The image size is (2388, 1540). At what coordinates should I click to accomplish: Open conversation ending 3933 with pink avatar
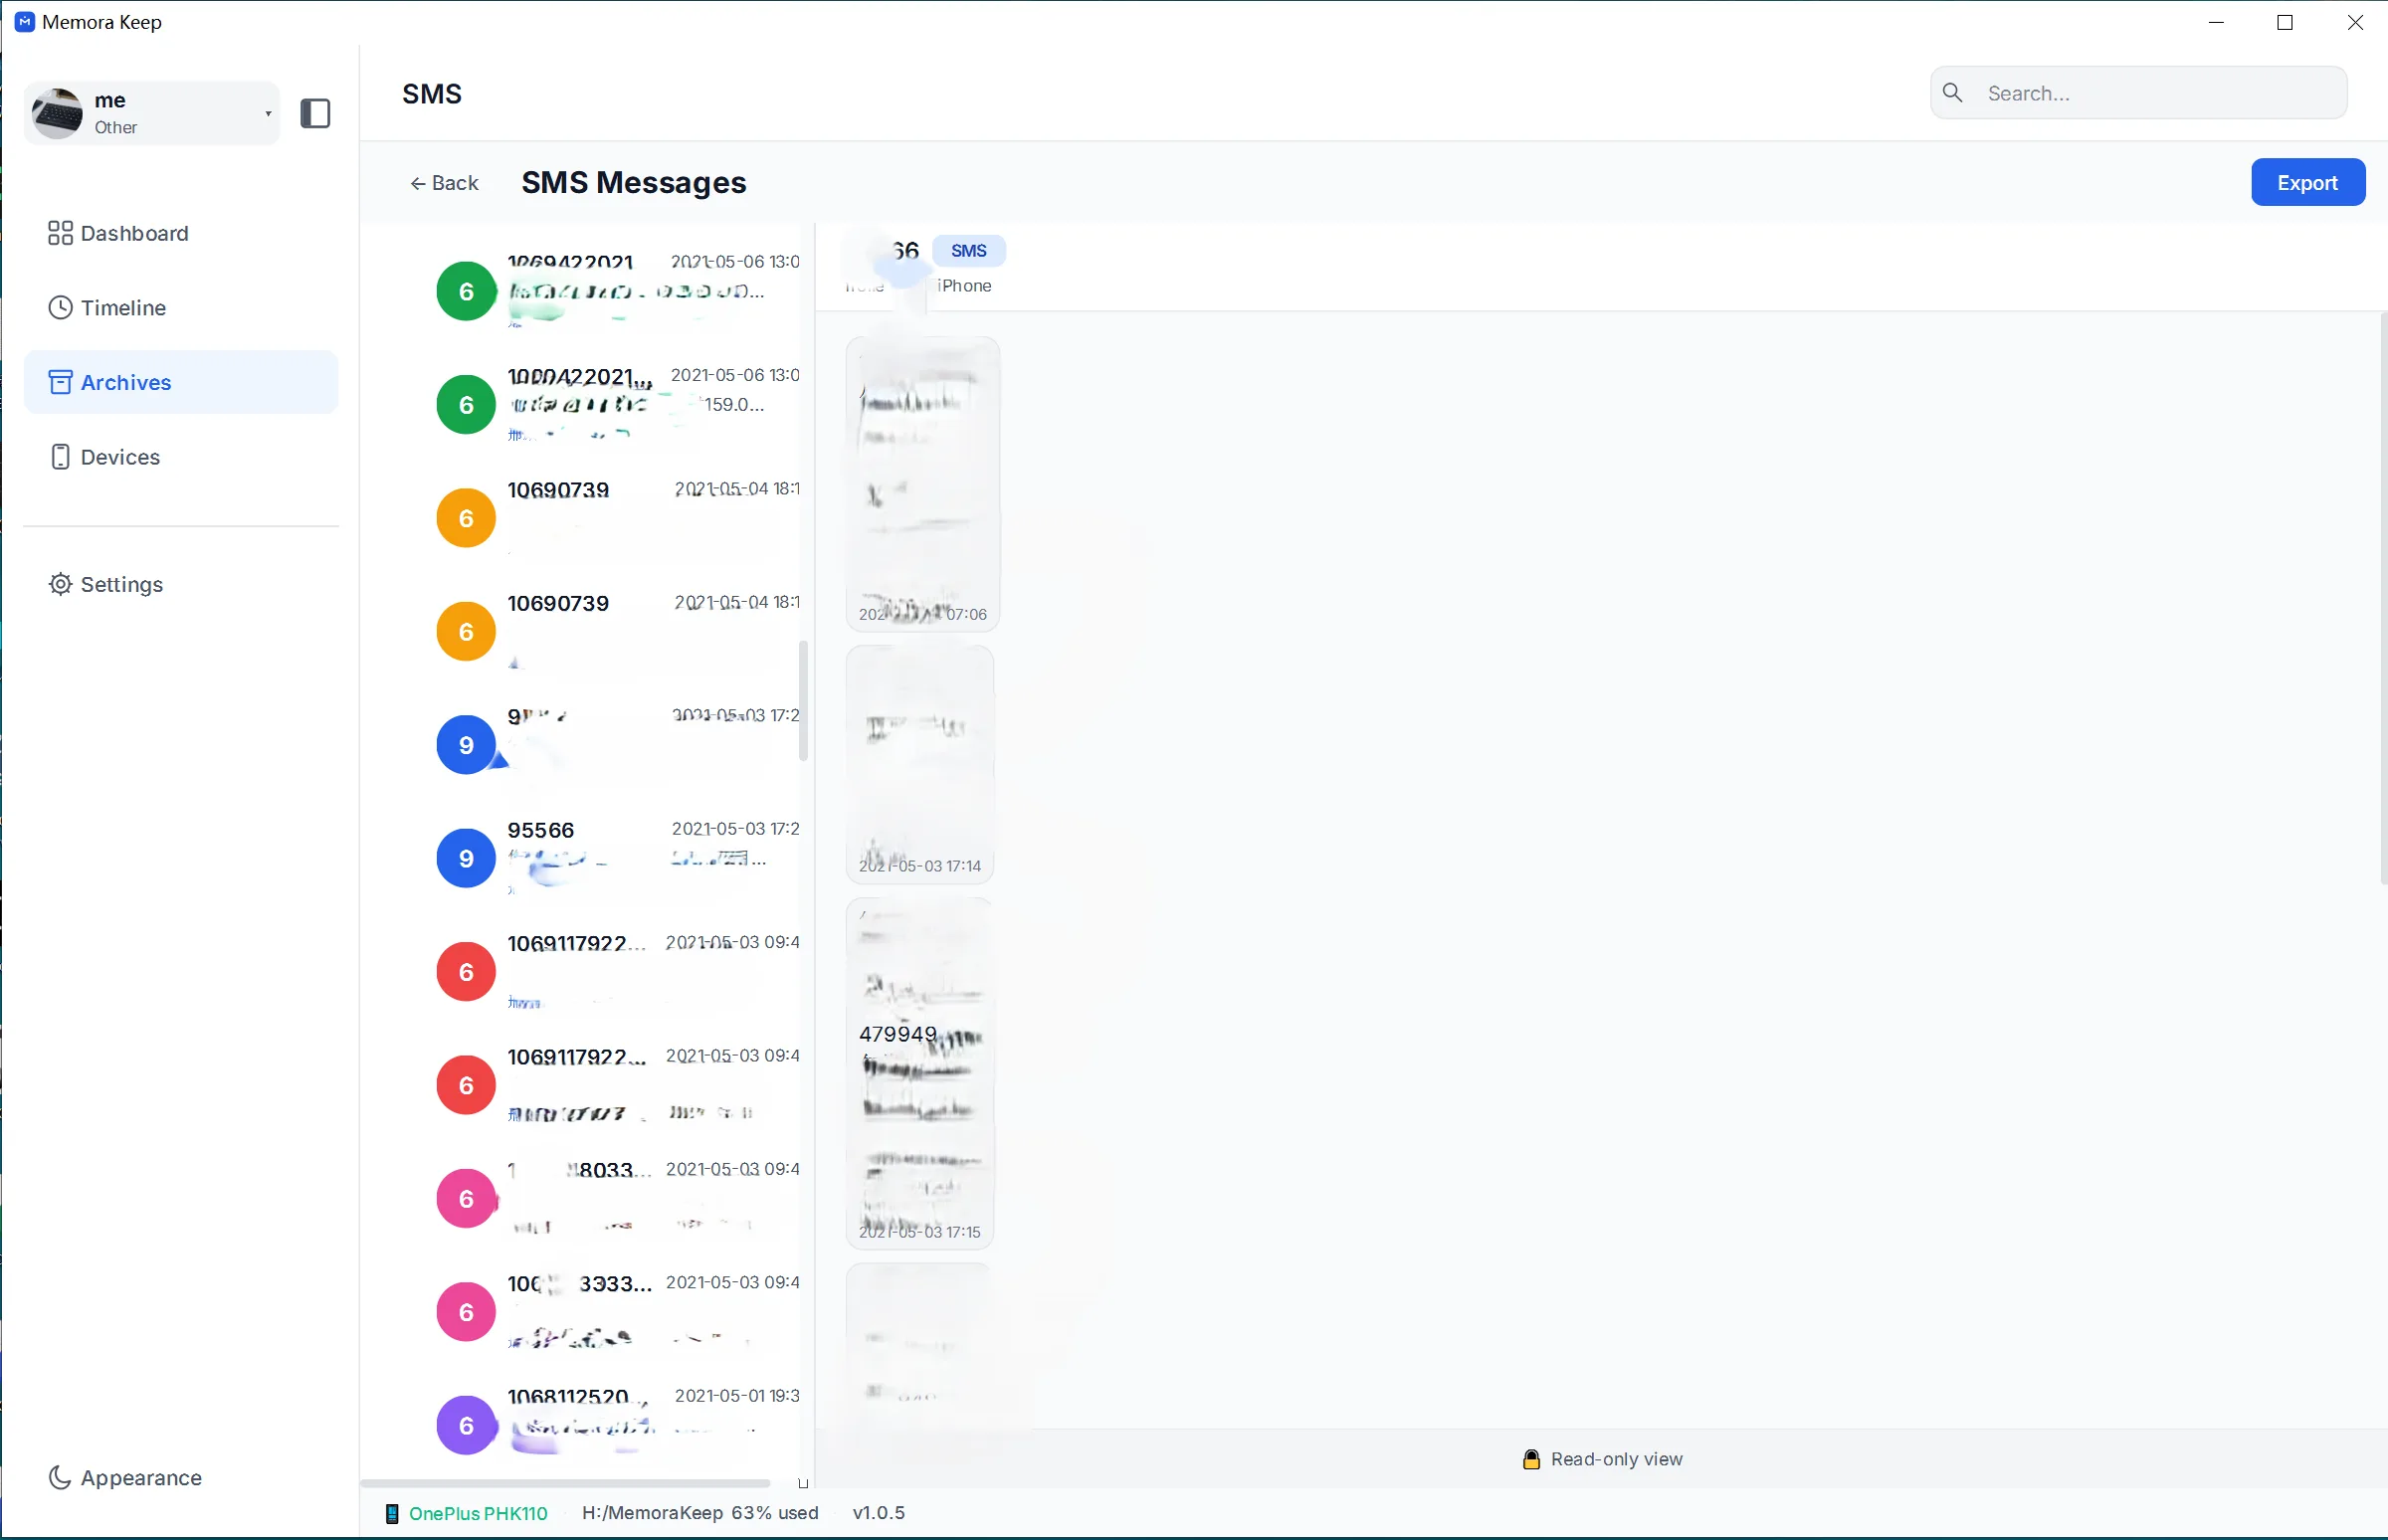612,1311
